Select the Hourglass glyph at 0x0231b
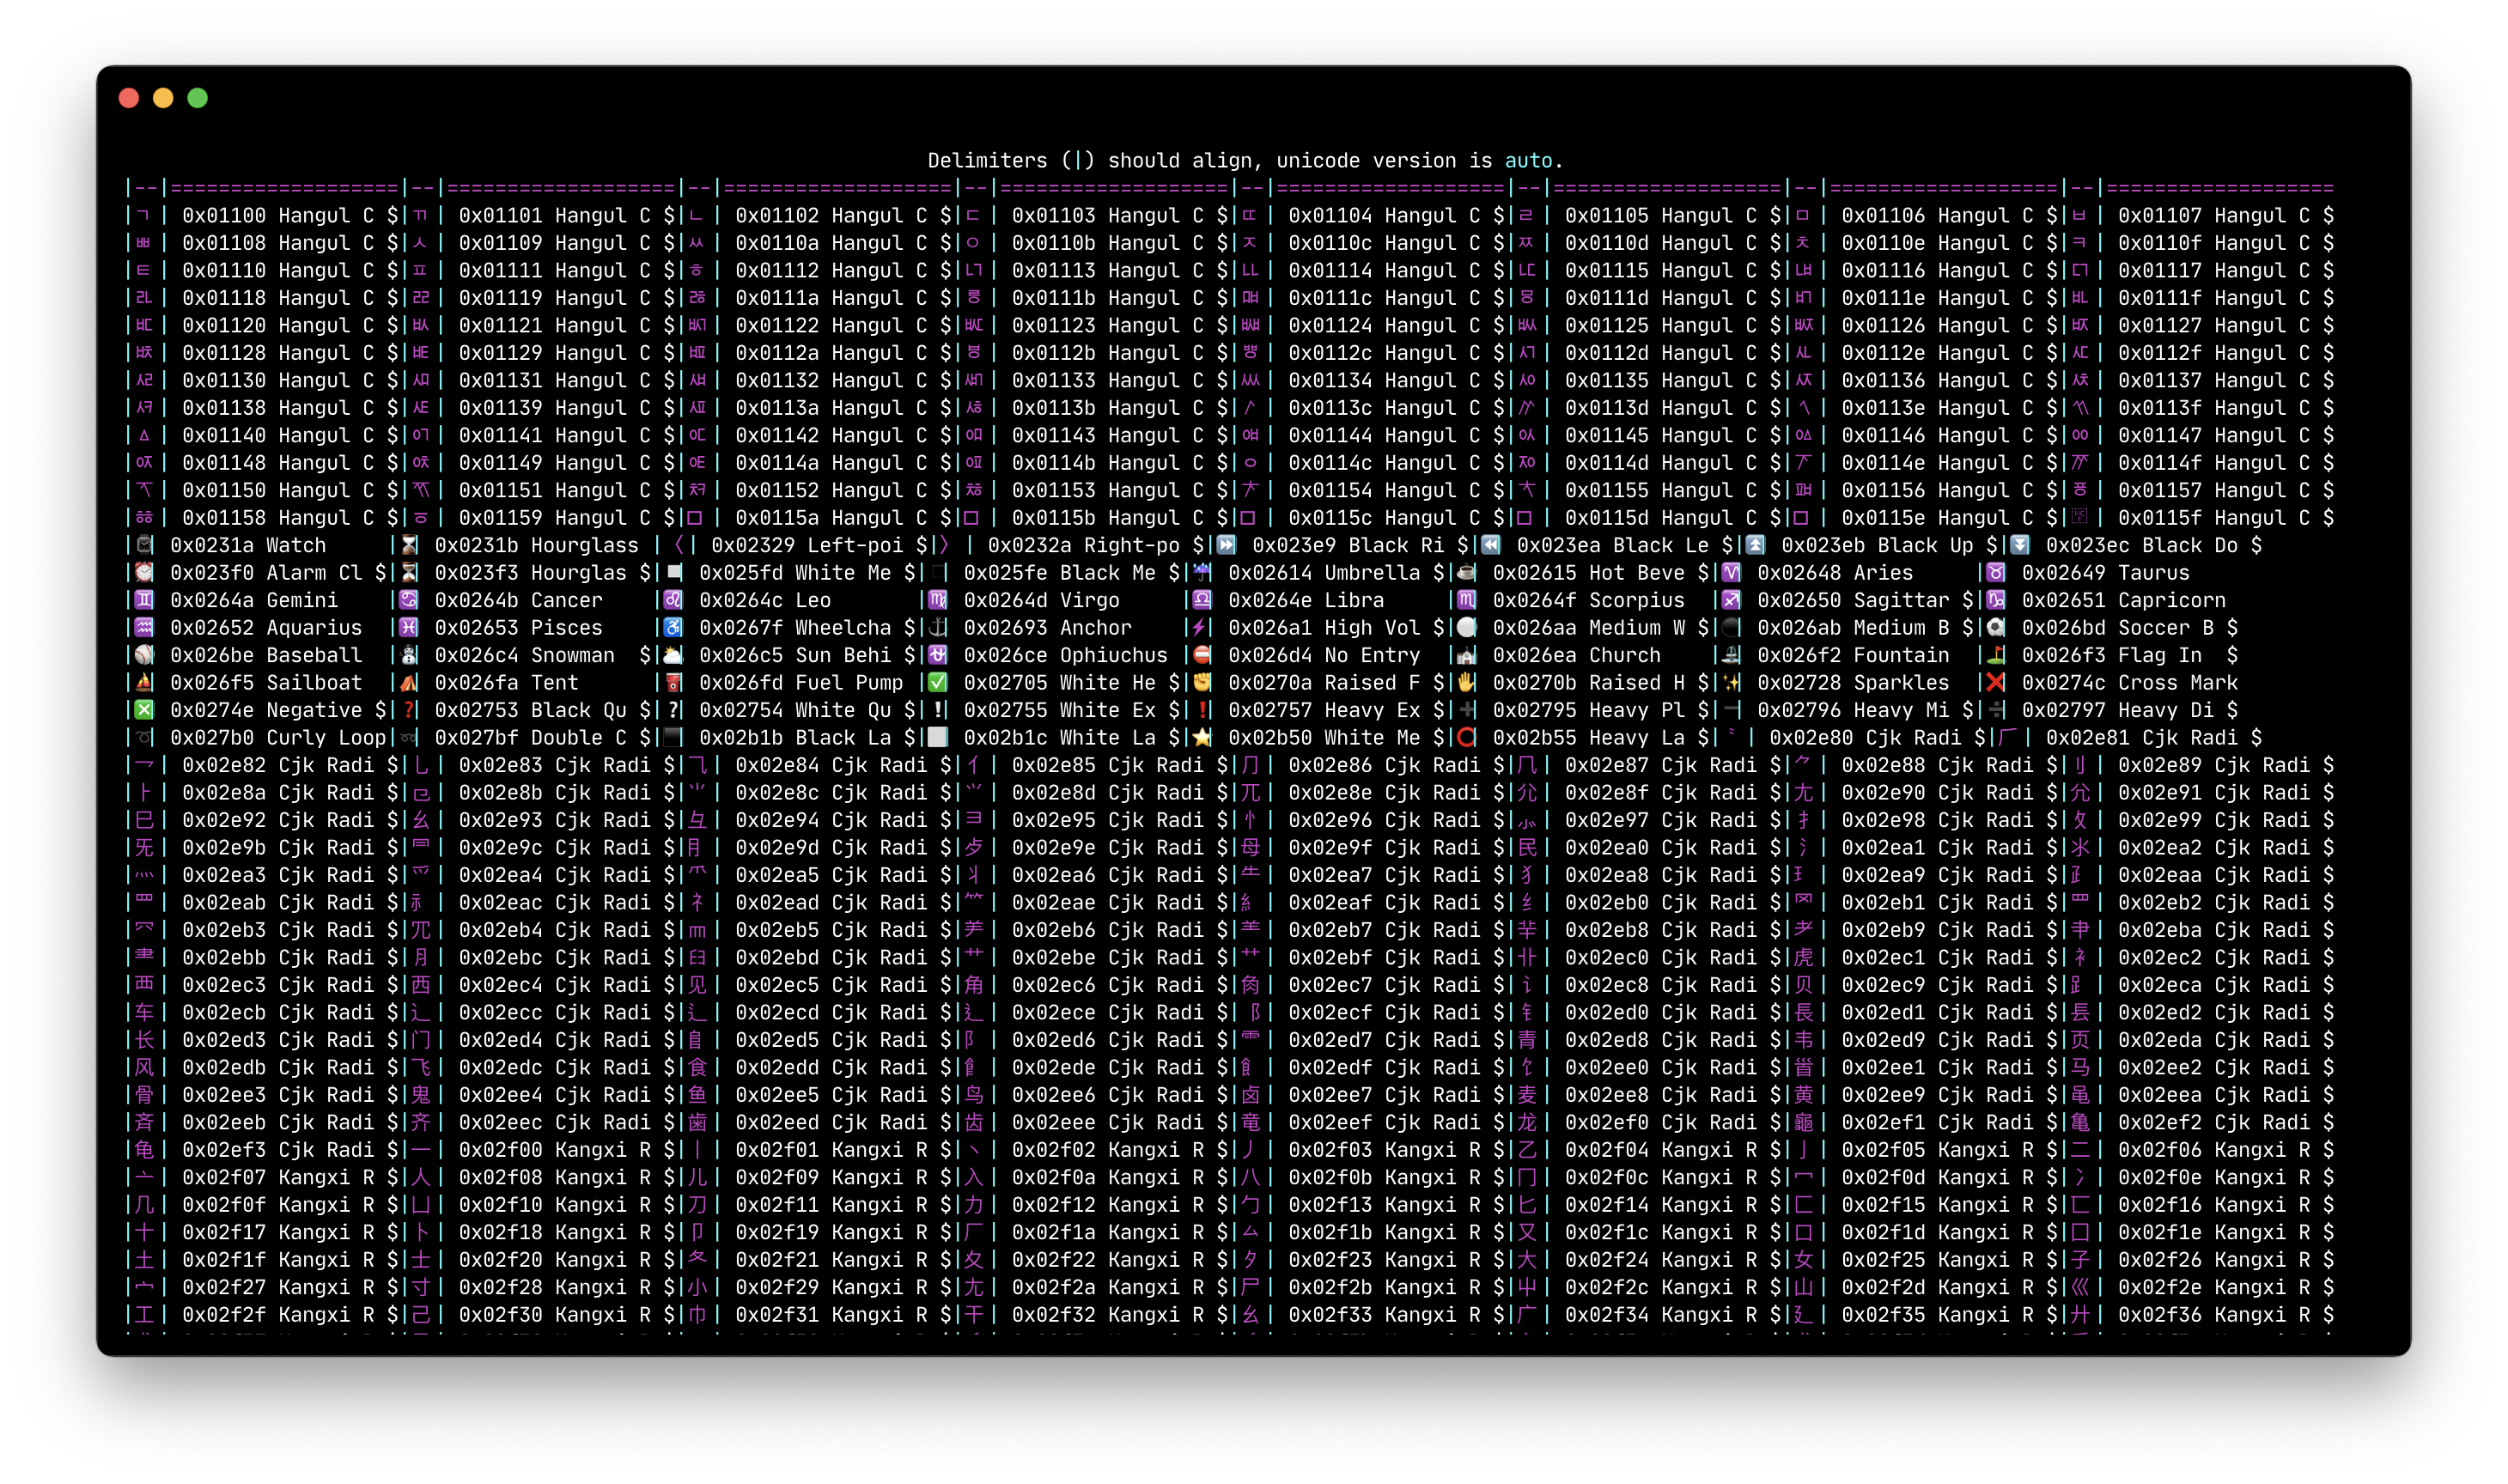This screenshot has height=1484, width=2508. pyautogui.click(x=407, y=544)
